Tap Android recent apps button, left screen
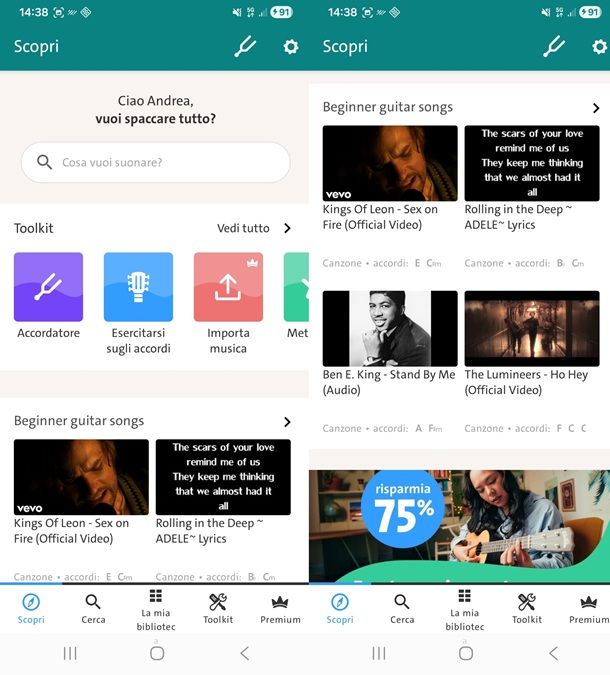Viewport: 610px width, 675px height. pos(70,653)
